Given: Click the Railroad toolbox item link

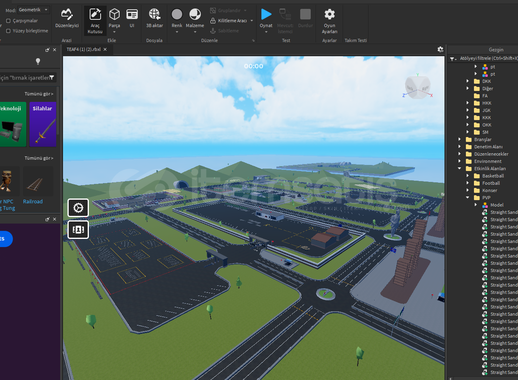Looking at the screenshot, I should (33, 201).
